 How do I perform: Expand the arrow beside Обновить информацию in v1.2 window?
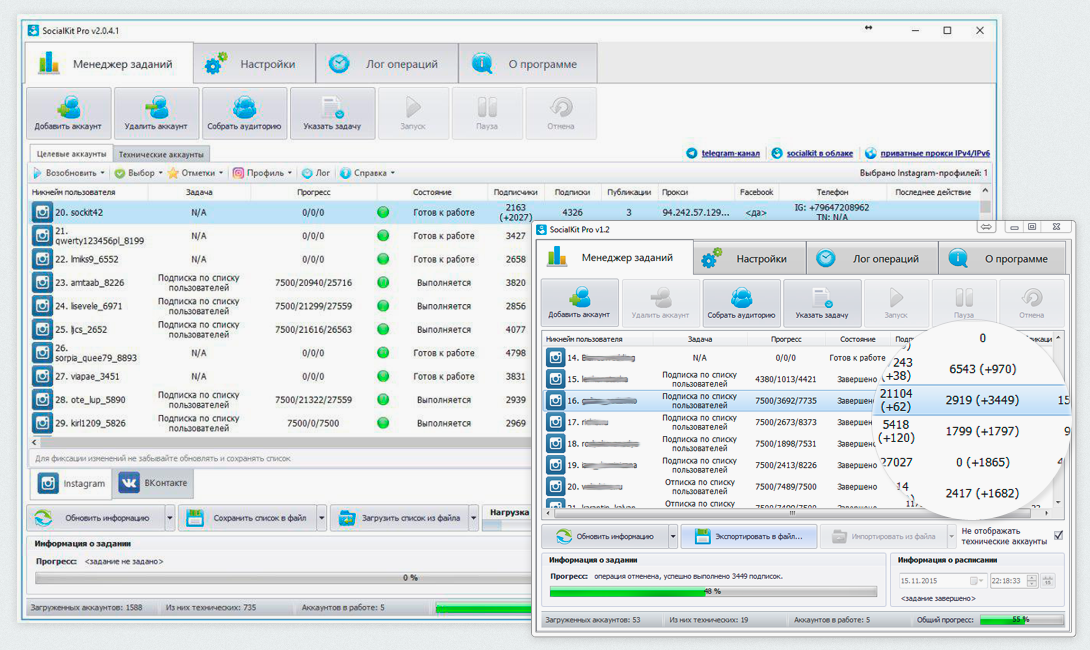click(x=672, y=537)
